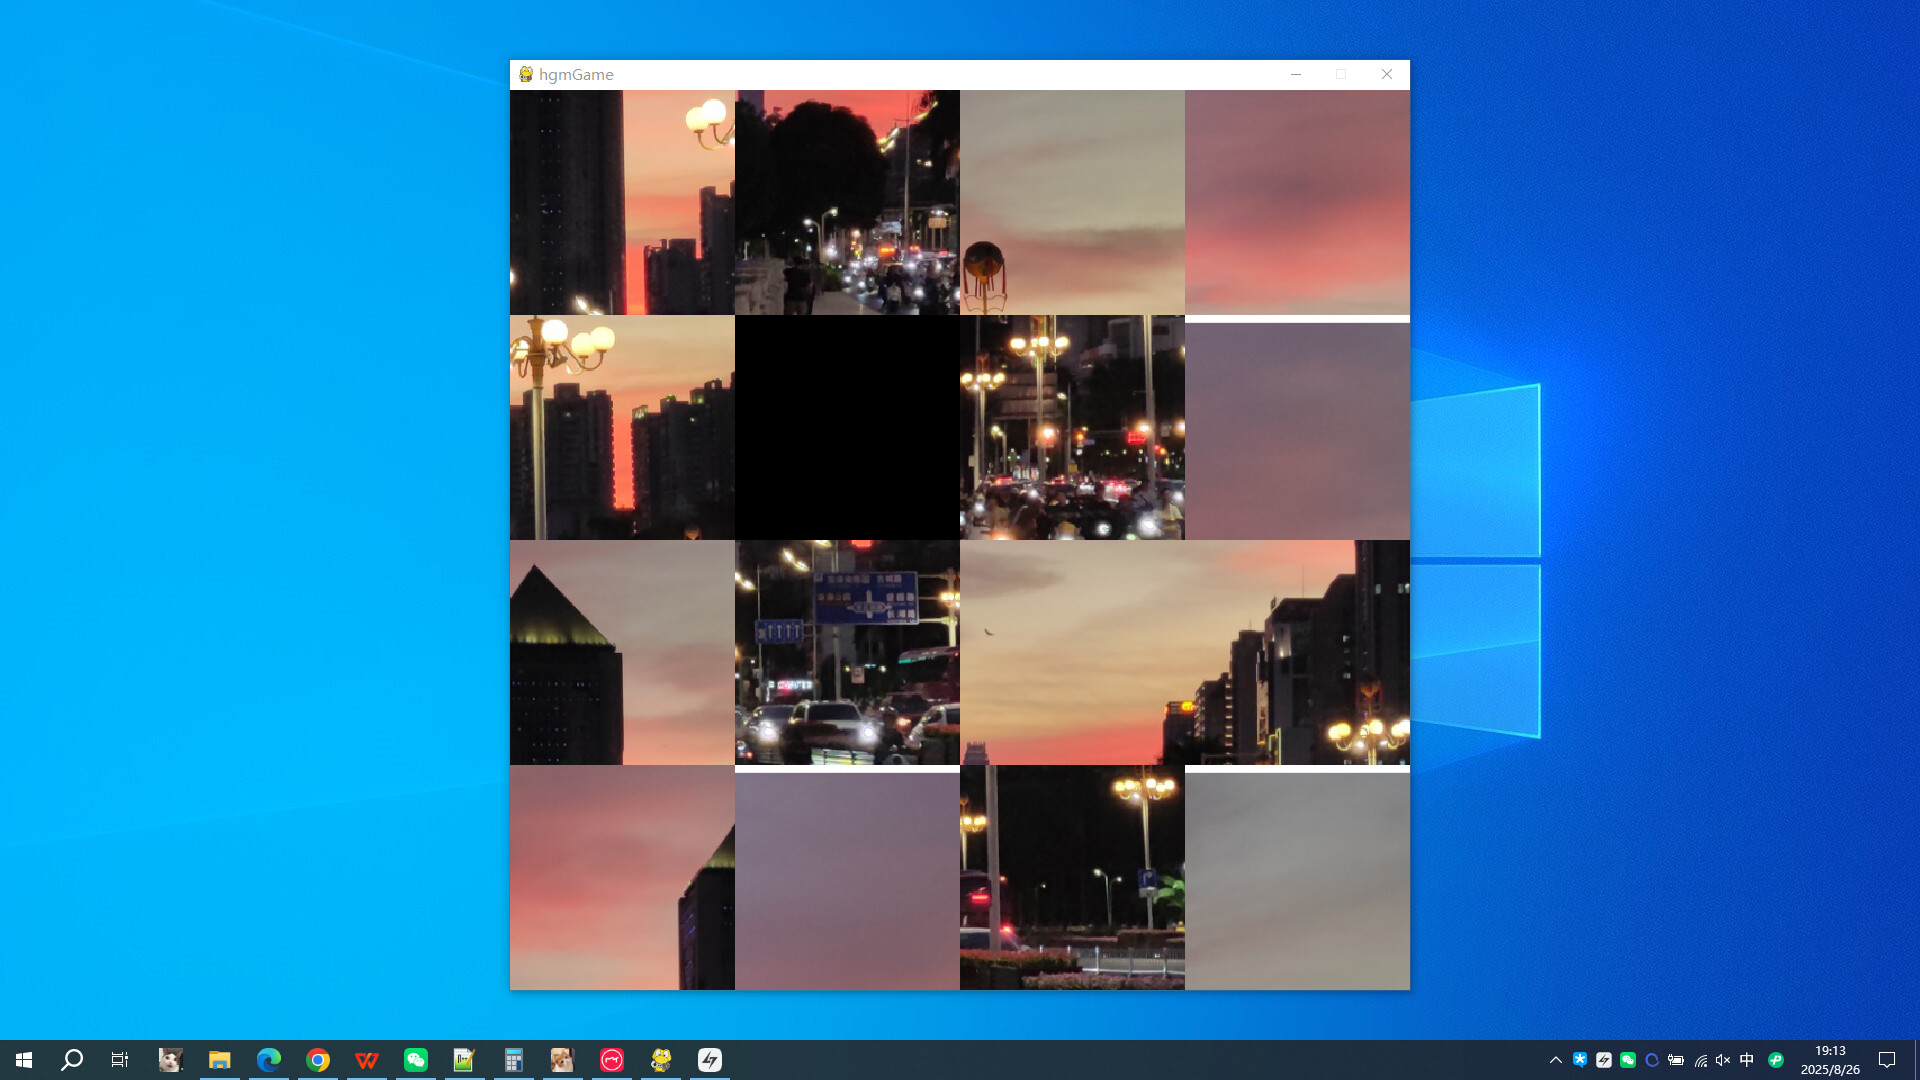Open the window menu via the hgmGame icon
Viewport: 1920px width, 1080px height.
[525, 74]
